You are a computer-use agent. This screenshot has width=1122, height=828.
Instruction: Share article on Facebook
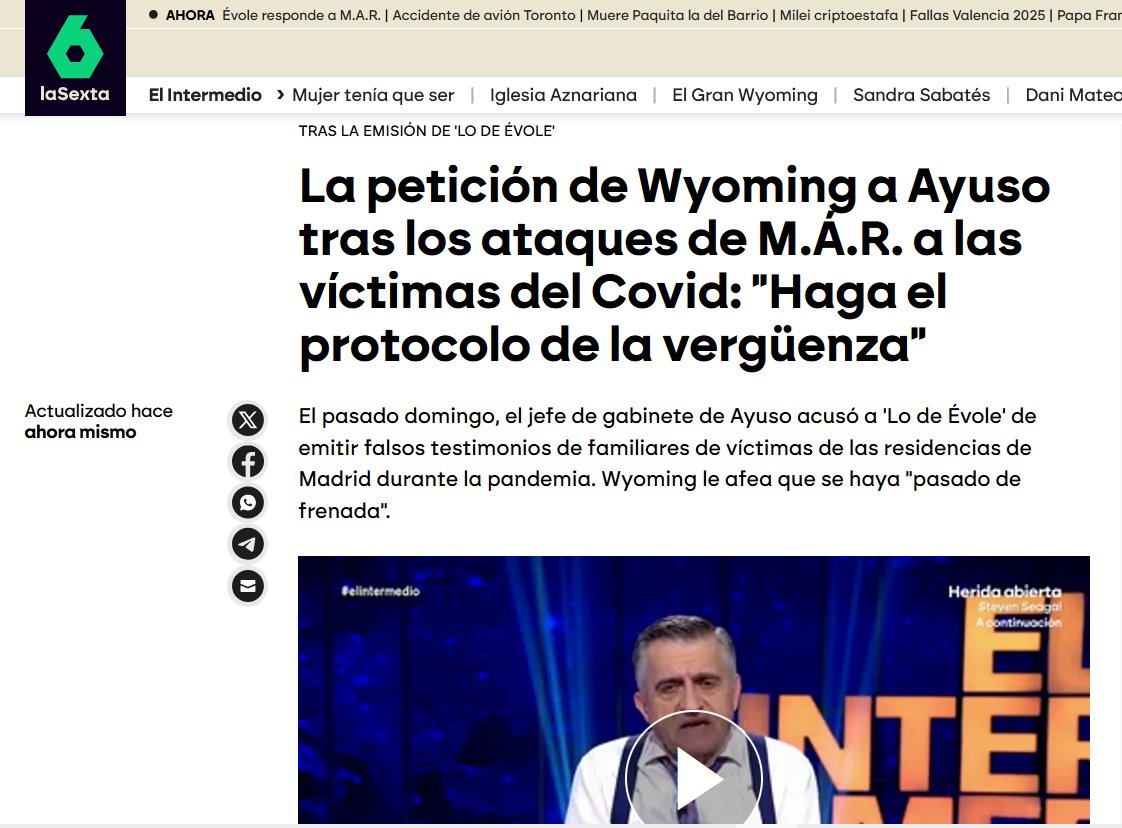tap(248, 461)
